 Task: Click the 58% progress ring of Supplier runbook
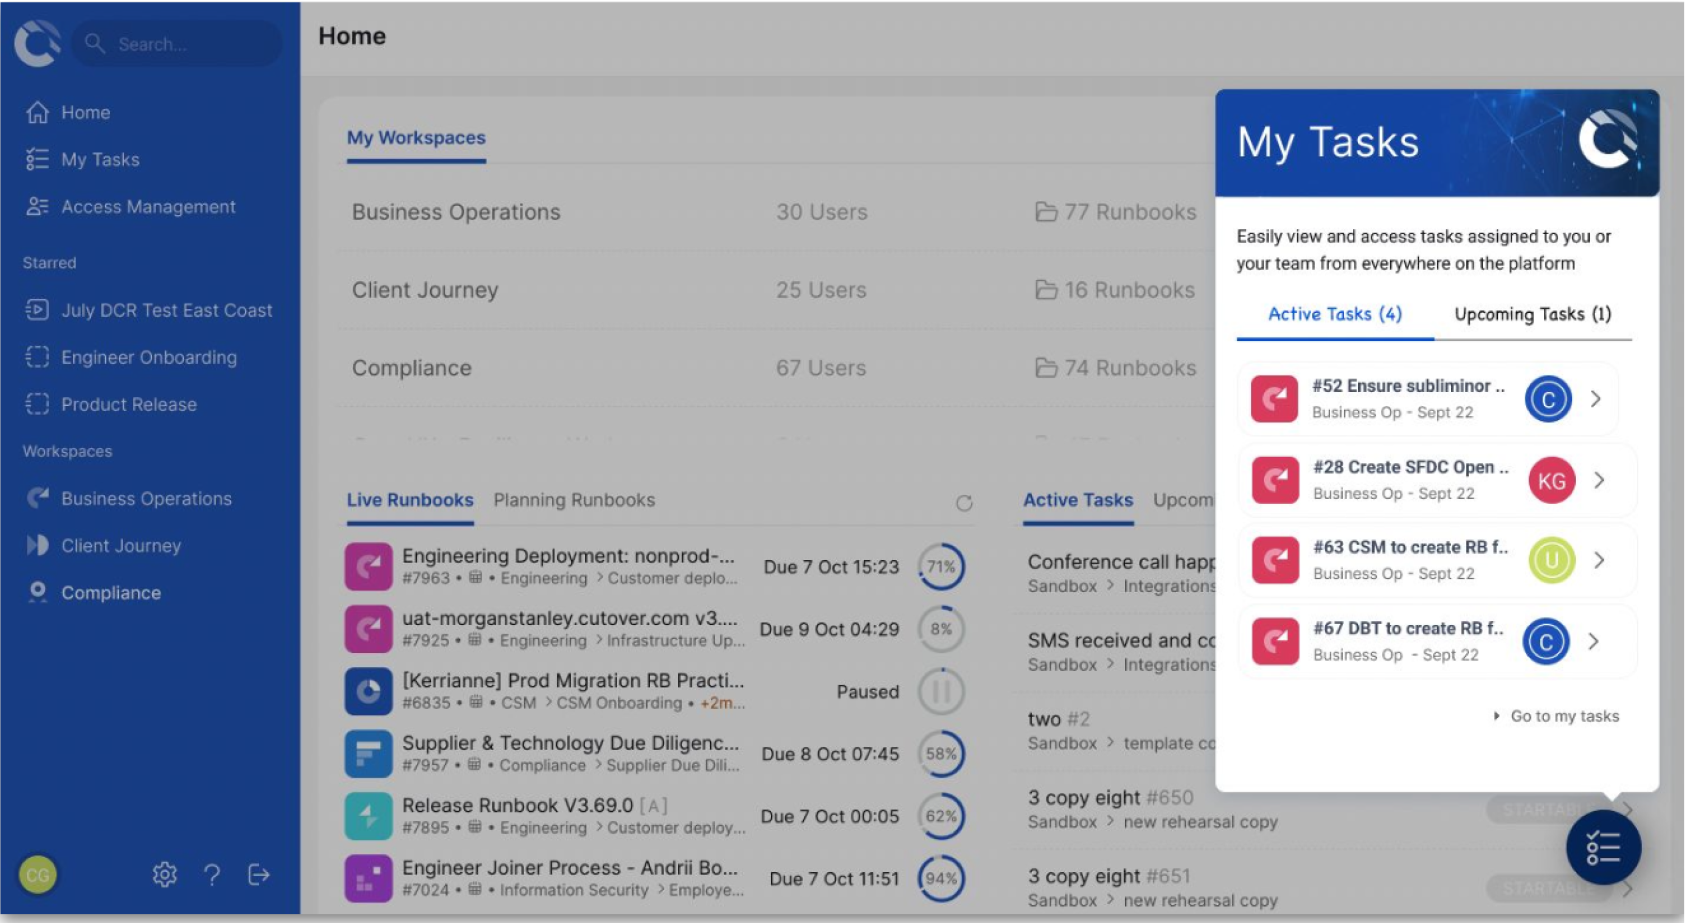point(941,753)
